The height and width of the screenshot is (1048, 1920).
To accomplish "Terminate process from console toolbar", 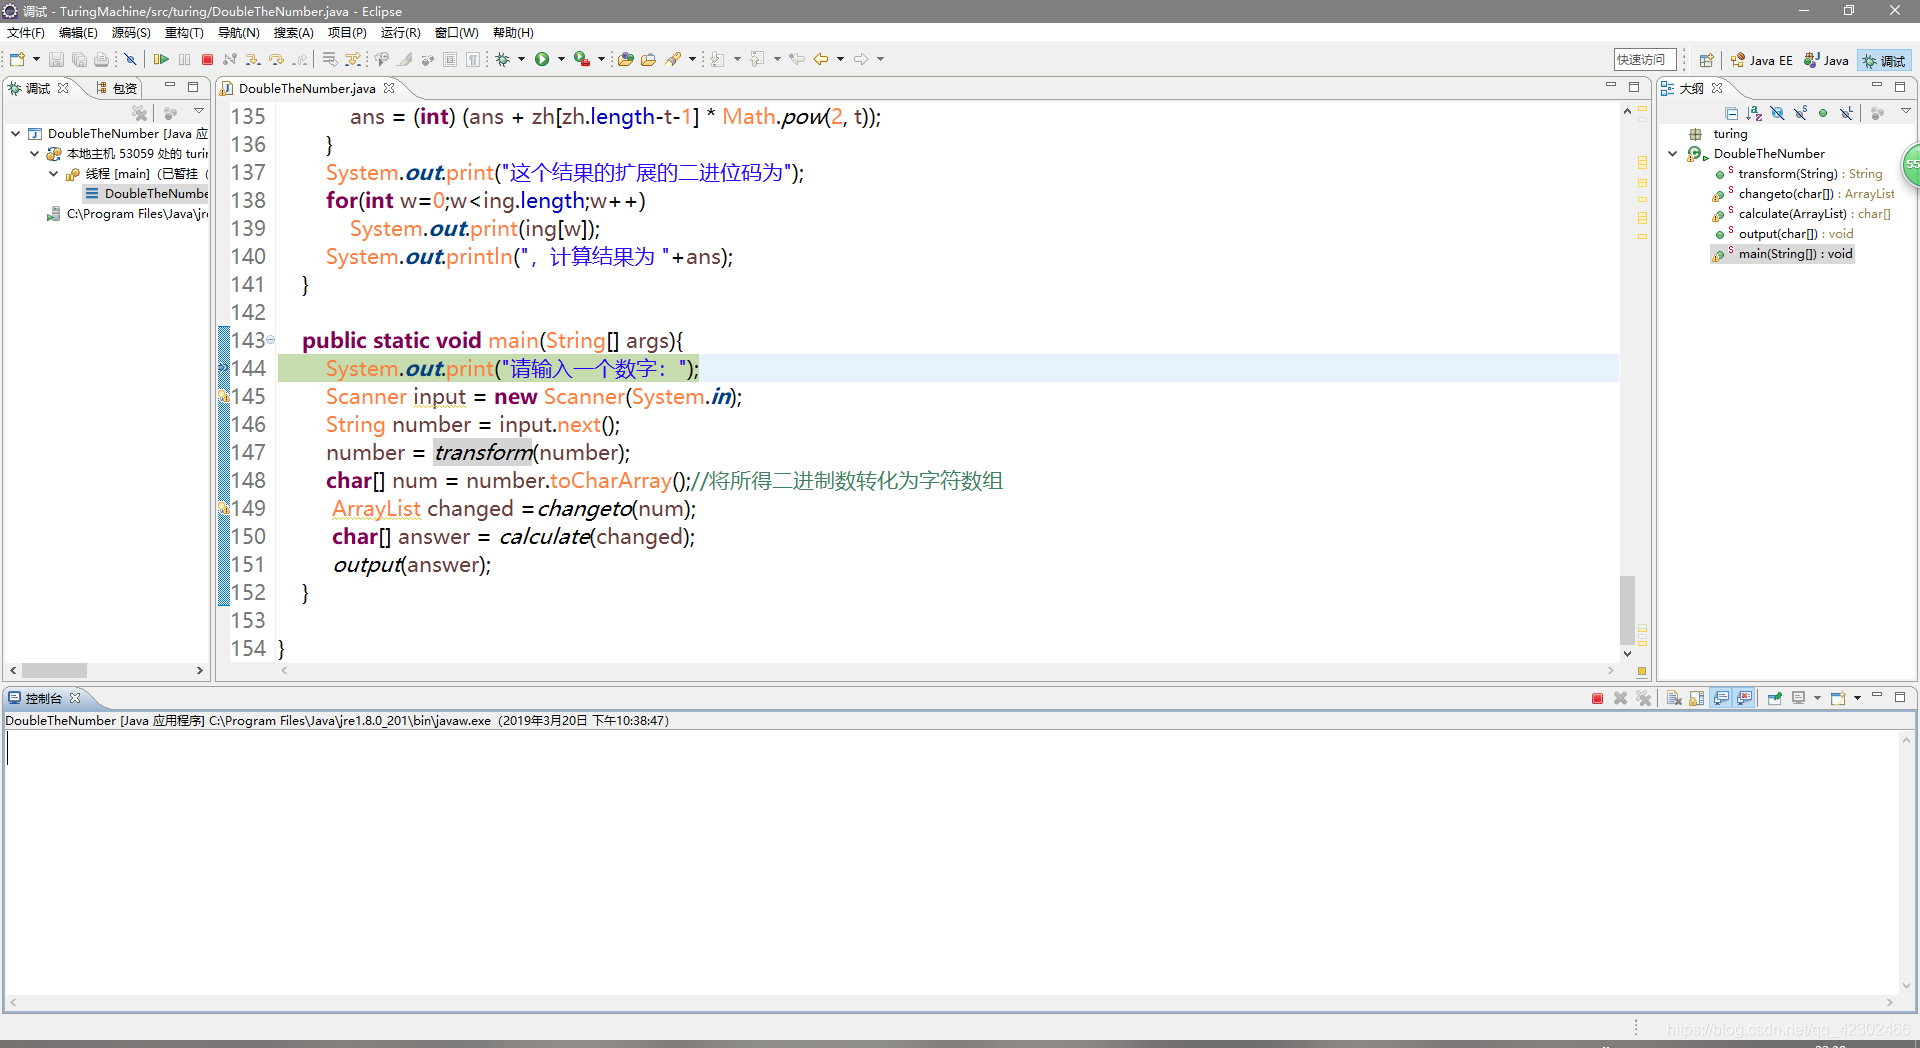I will (1597, 698).
